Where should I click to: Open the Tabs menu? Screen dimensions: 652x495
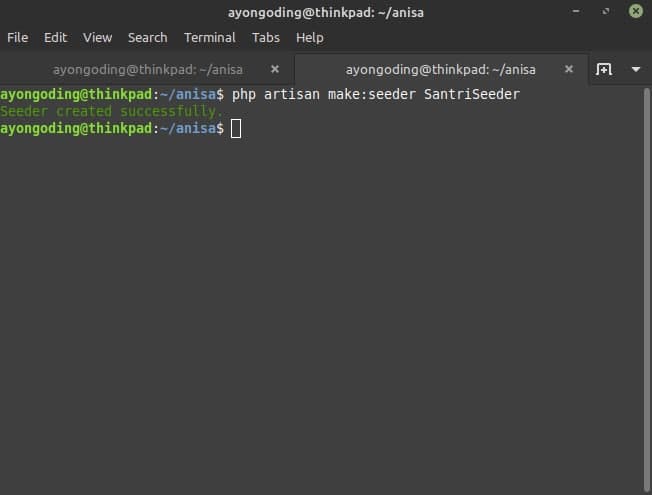tap(266, 38)
